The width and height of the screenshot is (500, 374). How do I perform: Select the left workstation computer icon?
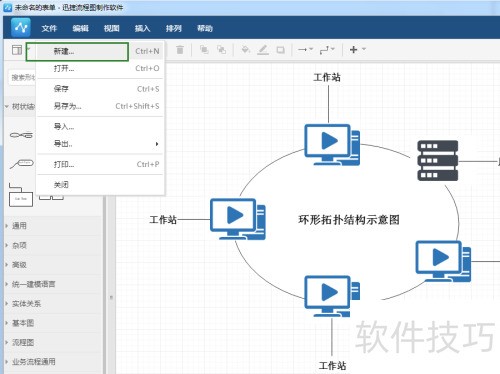(238, 219)
